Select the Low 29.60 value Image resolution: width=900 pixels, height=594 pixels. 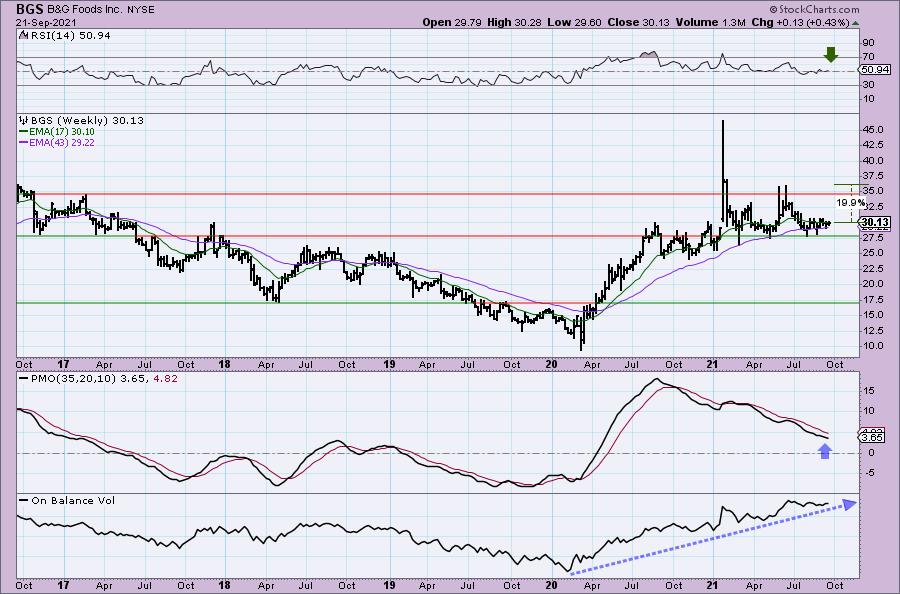pyautogui.click(x=574, y=22)
